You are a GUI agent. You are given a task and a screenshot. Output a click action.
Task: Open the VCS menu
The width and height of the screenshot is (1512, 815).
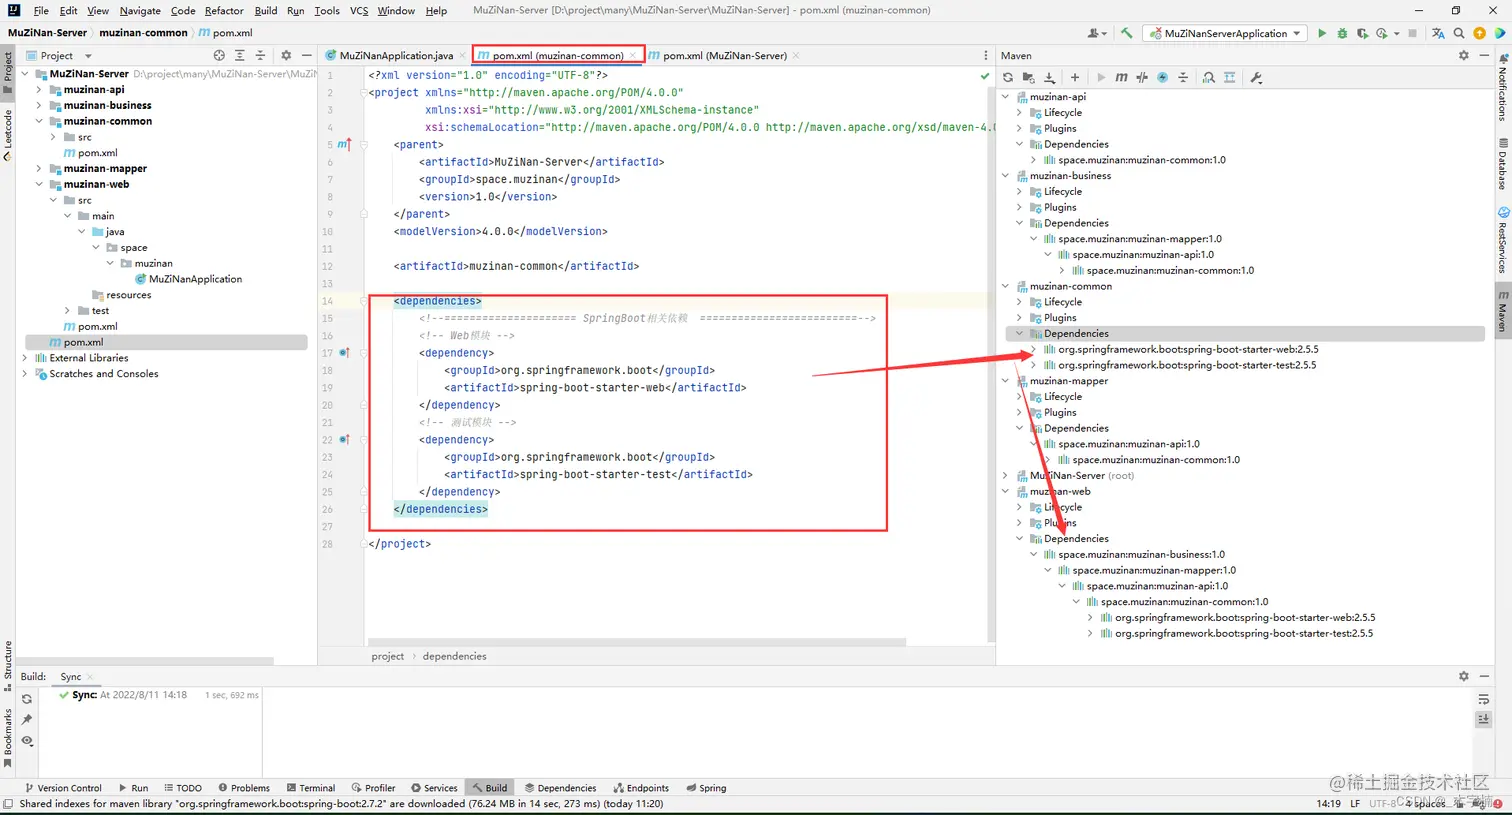click(x=358, y=10)
